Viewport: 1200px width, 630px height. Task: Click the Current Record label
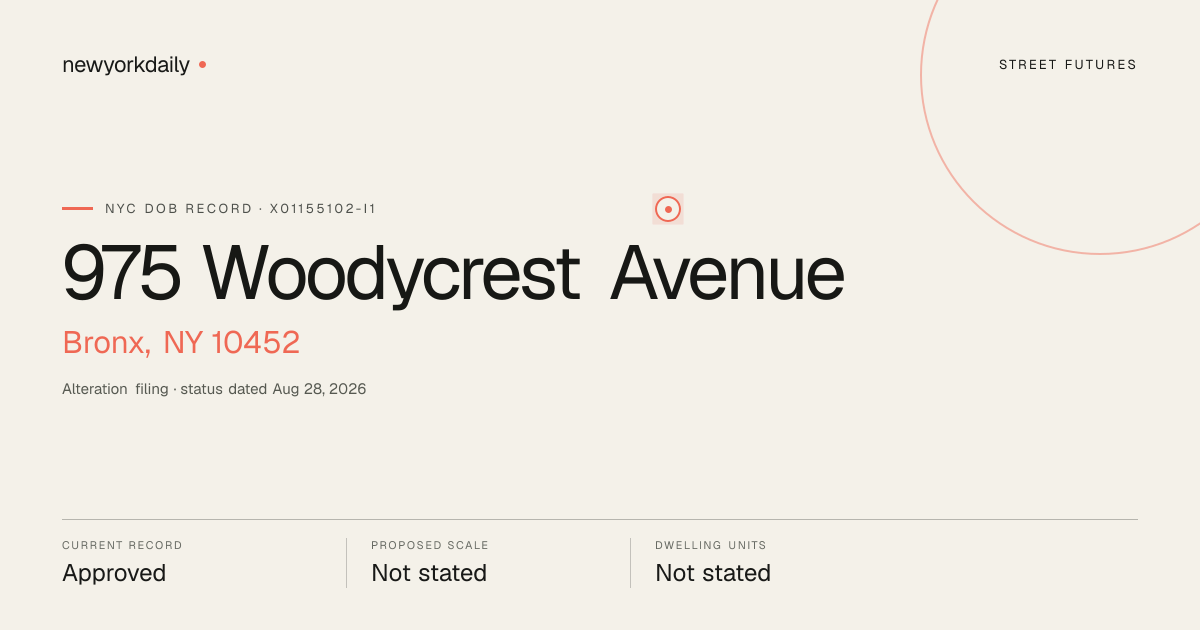coord(122,546)
